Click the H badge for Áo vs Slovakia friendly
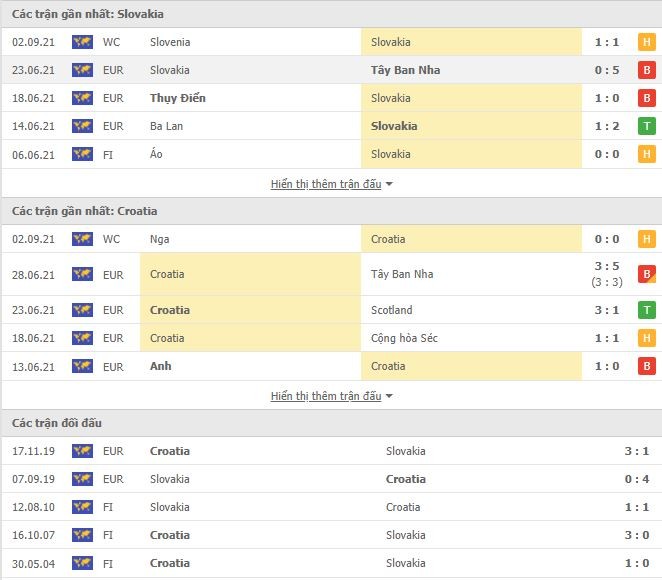This screenshot has width=662, height=580. [x=646, y=154]
